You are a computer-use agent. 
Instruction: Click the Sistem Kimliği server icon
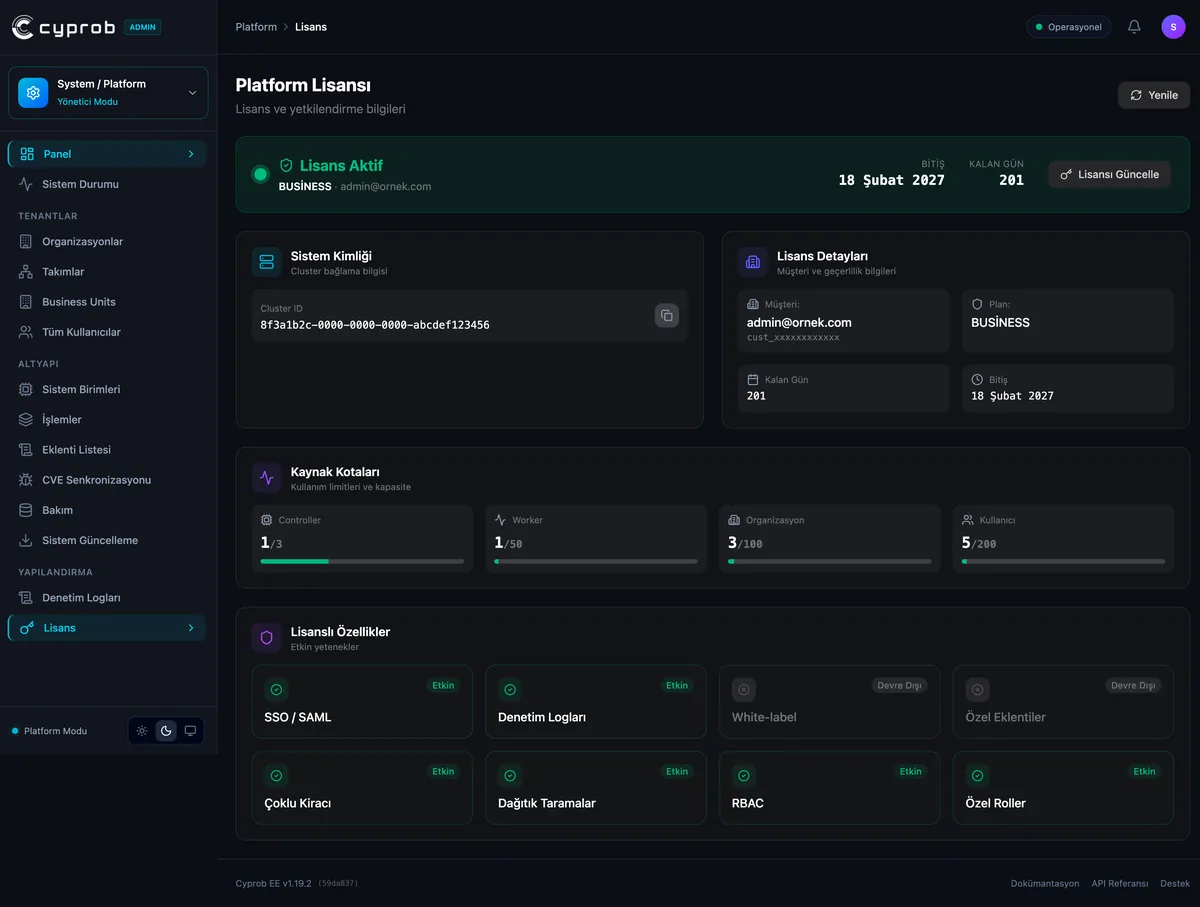pos(266,262)
